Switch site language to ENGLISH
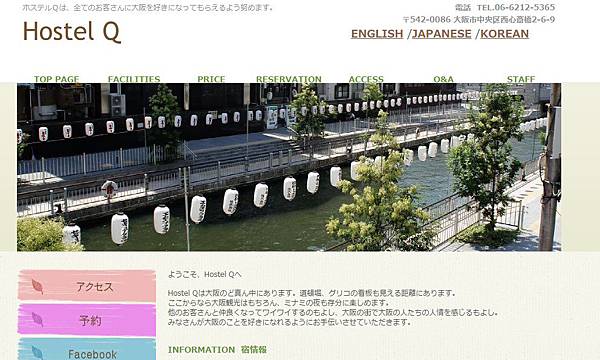 point(377,34)
